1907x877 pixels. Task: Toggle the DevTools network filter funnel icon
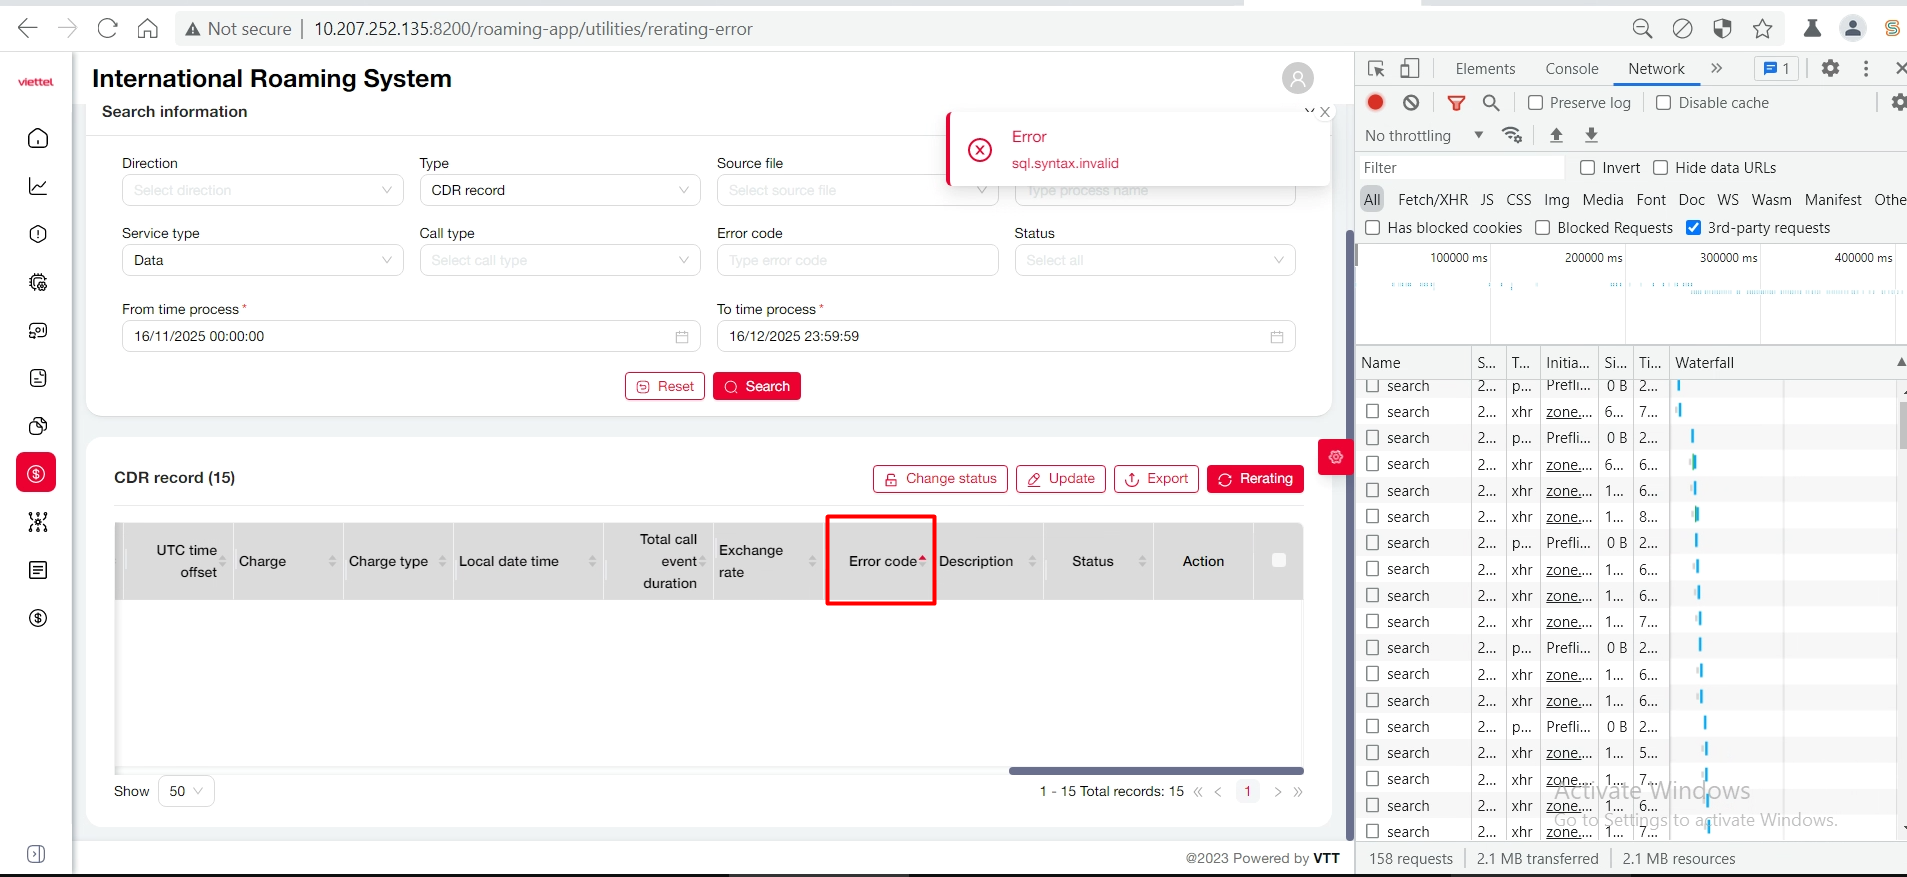[1456, 102]
